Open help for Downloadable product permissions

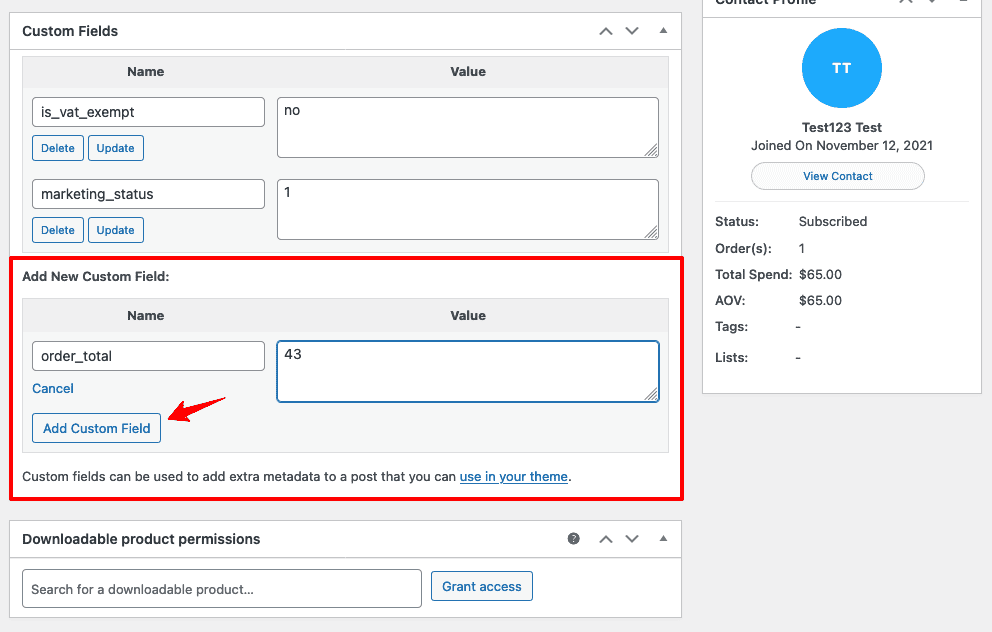point(574,538)
